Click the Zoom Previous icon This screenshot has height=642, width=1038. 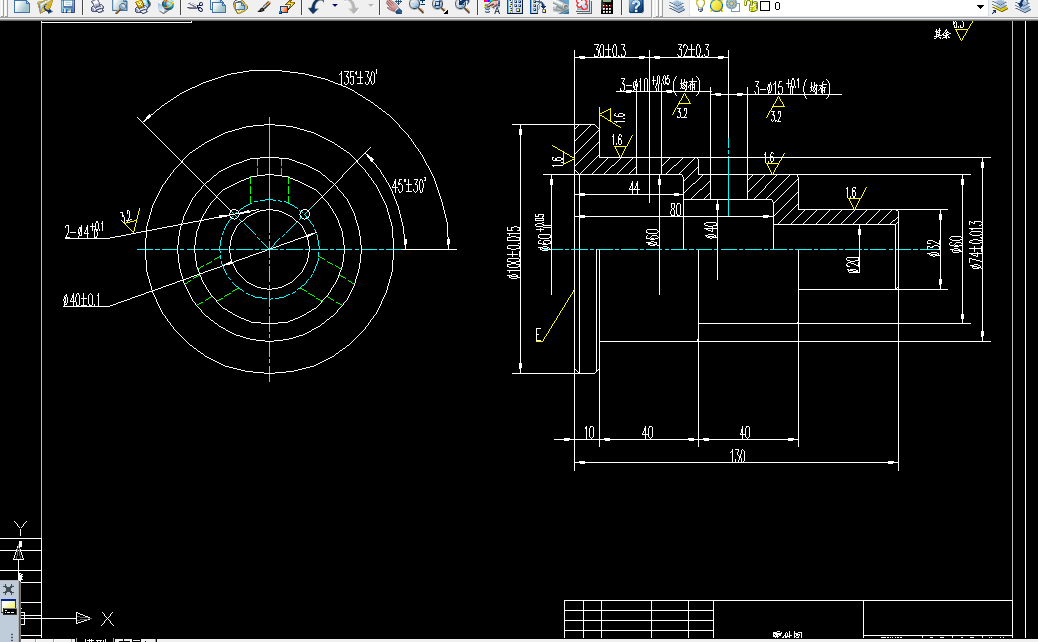[463, 7]
